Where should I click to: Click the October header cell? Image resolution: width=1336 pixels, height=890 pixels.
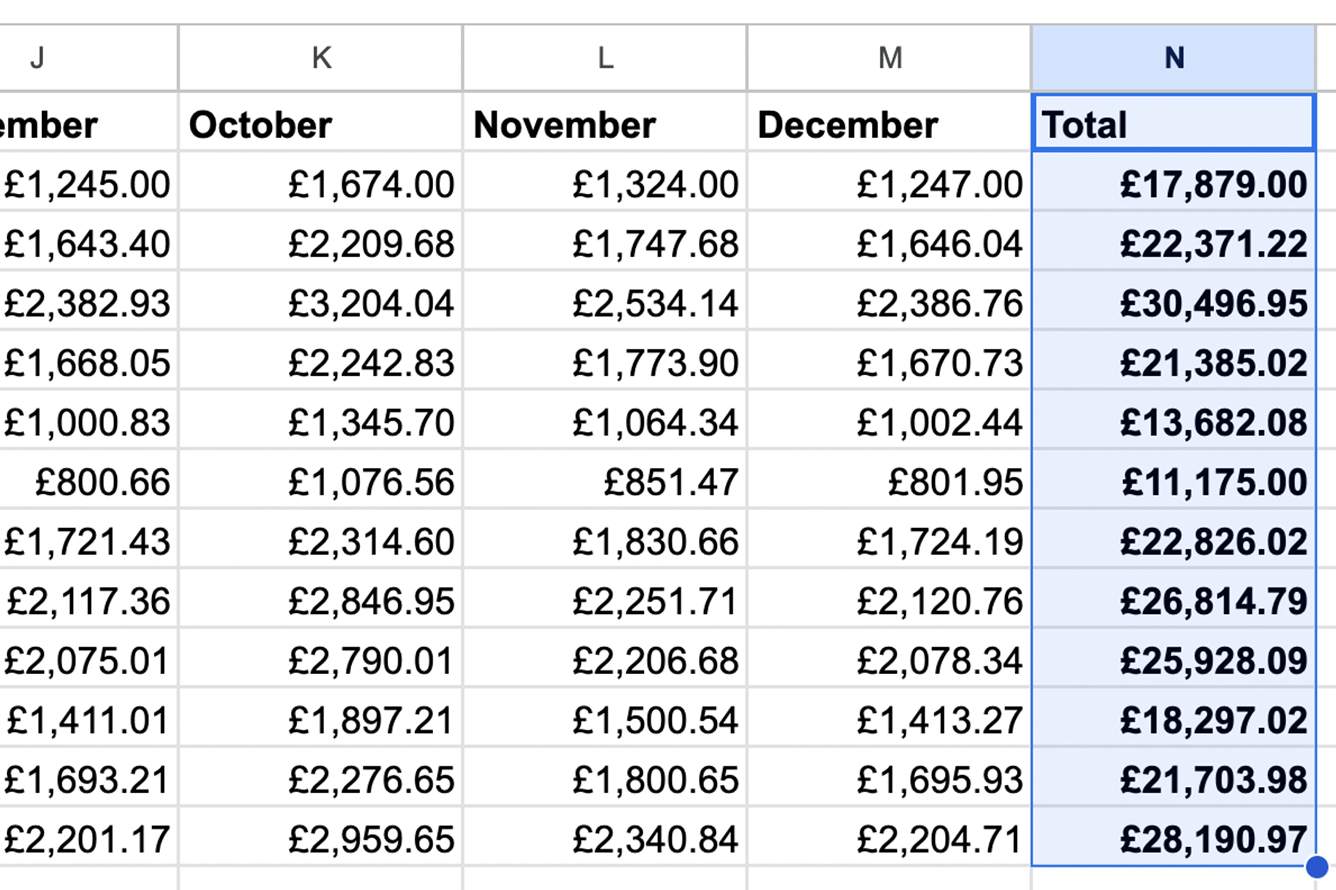[x=320, y=124]
